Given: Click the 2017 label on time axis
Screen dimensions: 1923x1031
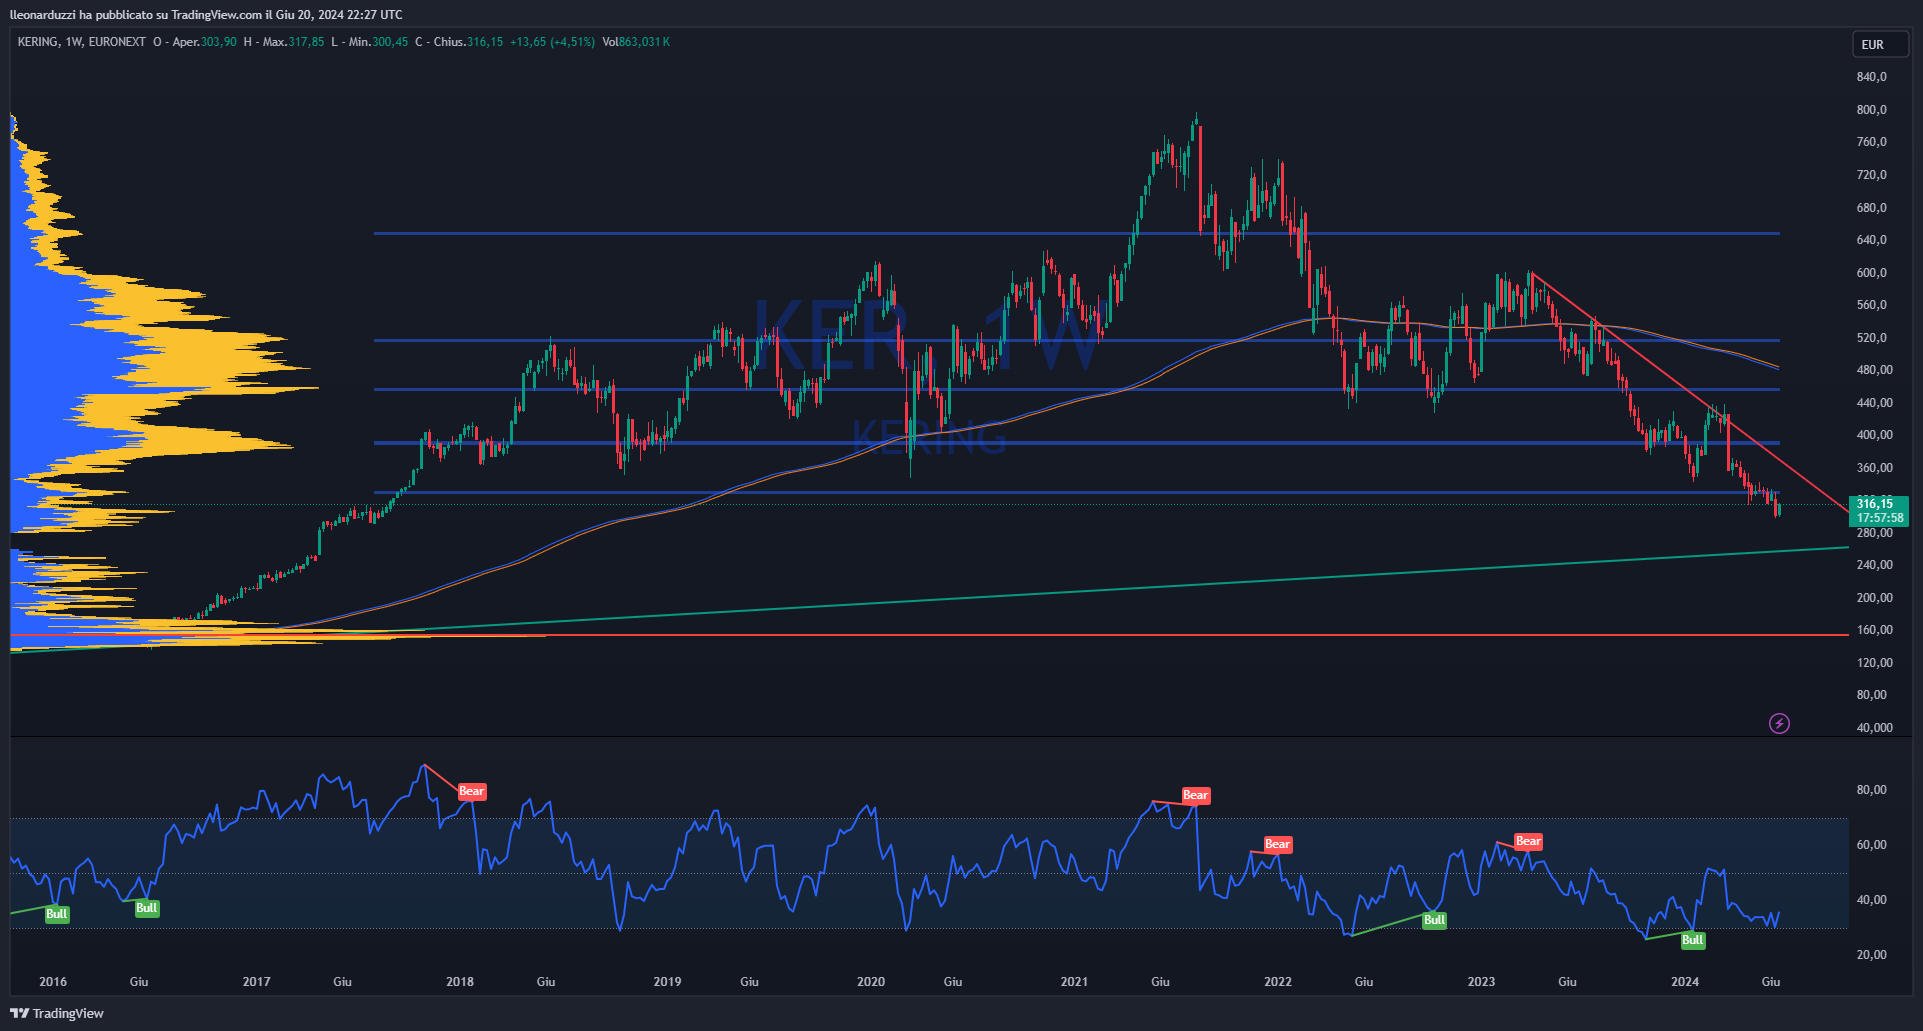Looking at the screenshot, I should point(257,981).
